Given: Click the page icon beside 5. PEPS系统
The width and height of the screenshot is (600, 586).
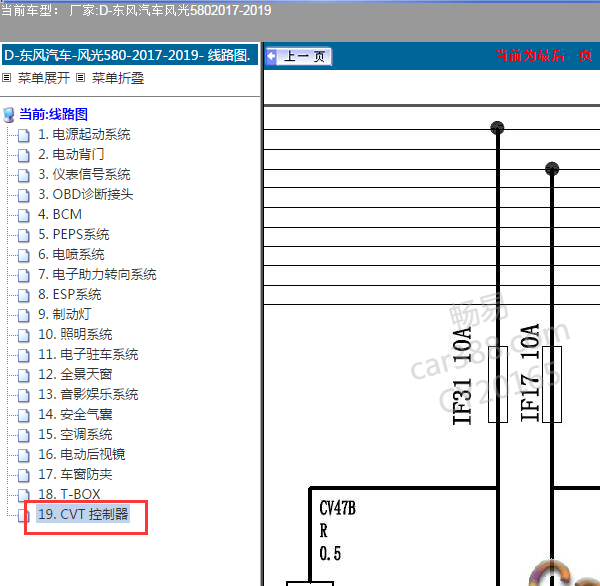Looking at the screenshot, I should point(24,235).
